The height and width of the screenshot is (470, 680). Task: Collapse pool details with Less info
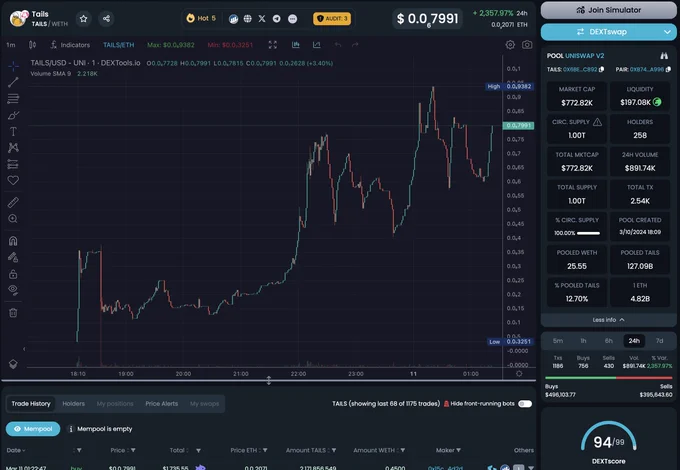click(x=608, y=320)
